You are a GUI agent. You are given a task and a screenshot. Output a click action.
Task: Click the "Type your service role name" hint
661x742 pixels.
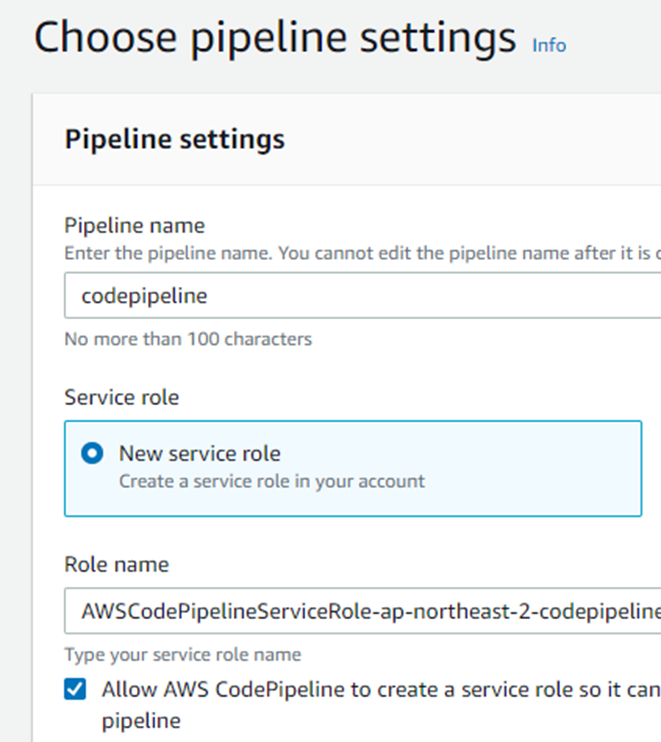[183, 656]
